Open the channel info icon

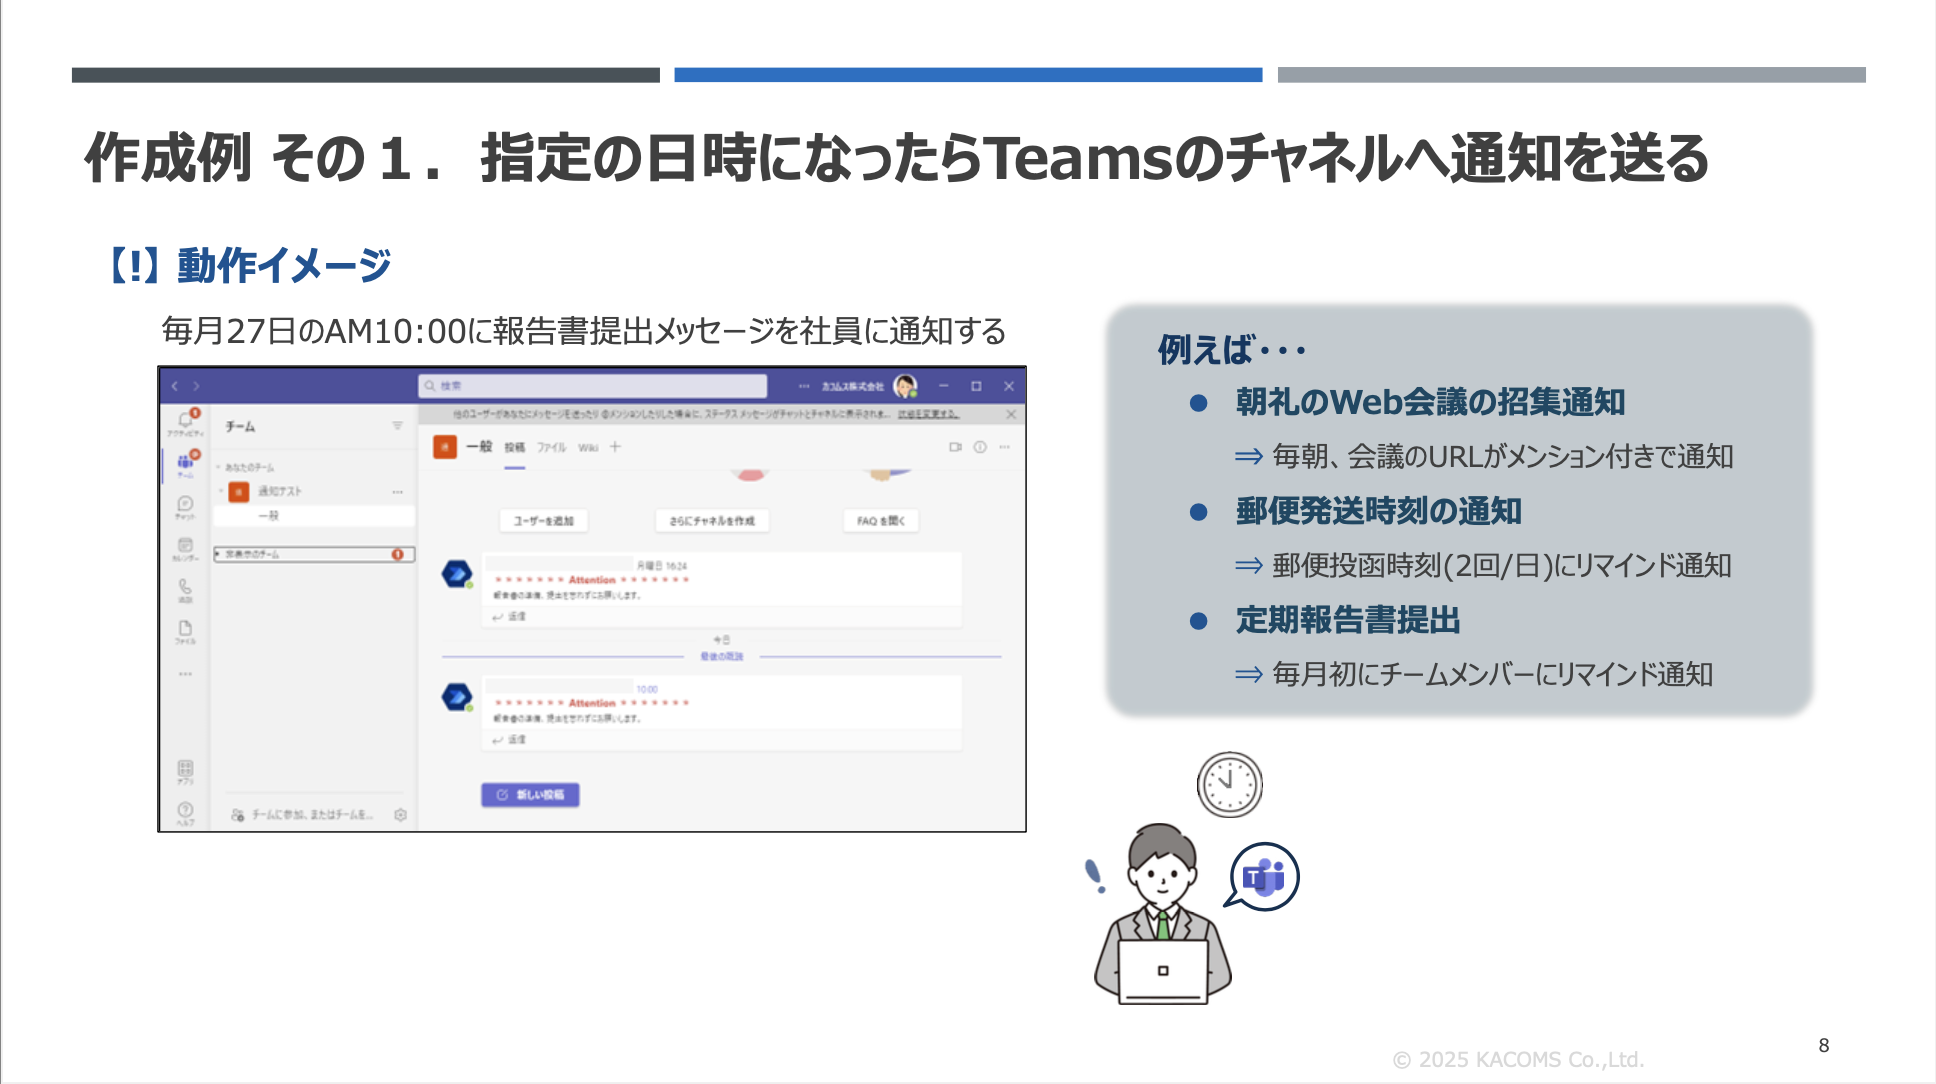click(x=980, y=447)
